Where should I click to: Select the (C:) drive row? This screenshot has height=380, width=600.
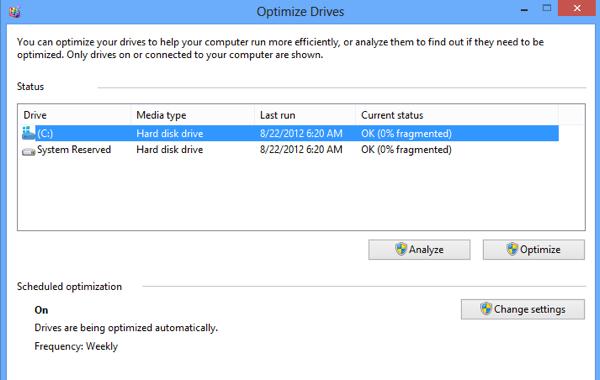tap(290, 133)
